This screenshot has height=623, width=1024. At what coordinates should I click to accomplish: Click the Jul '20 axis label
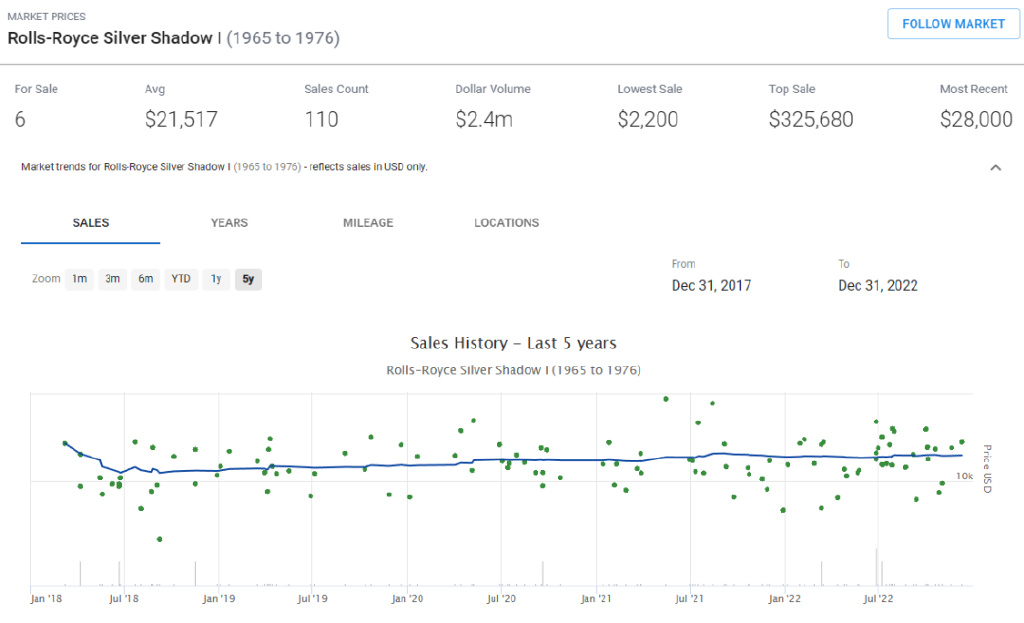[501, 598]
